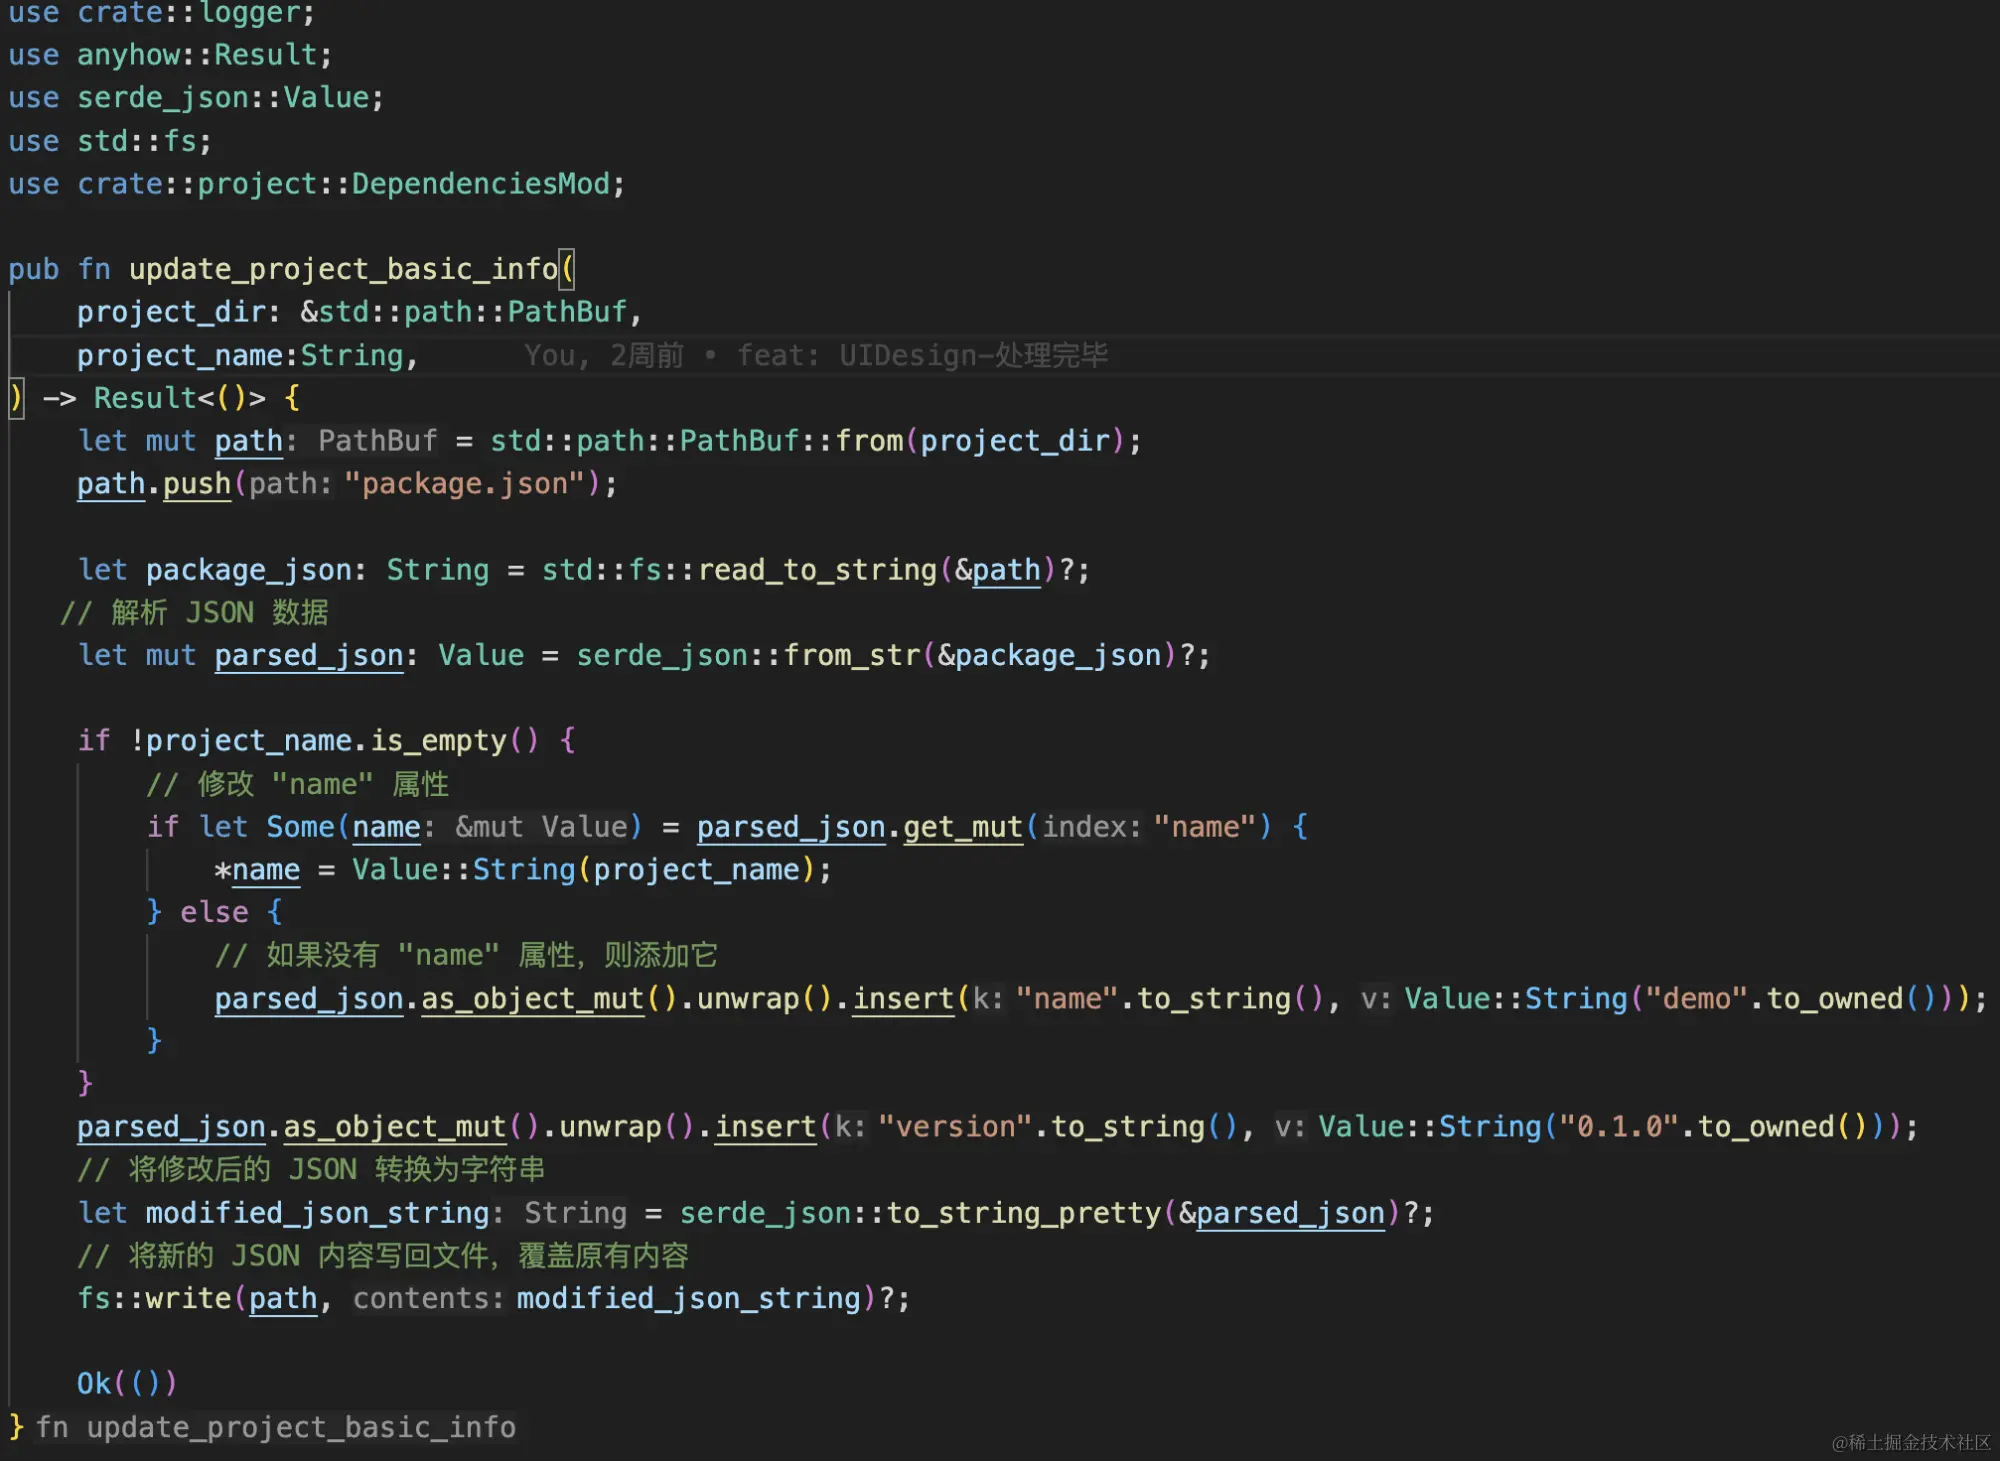Click the '@稀土掘金技术社区' watermark text

pos(1910,1441)
